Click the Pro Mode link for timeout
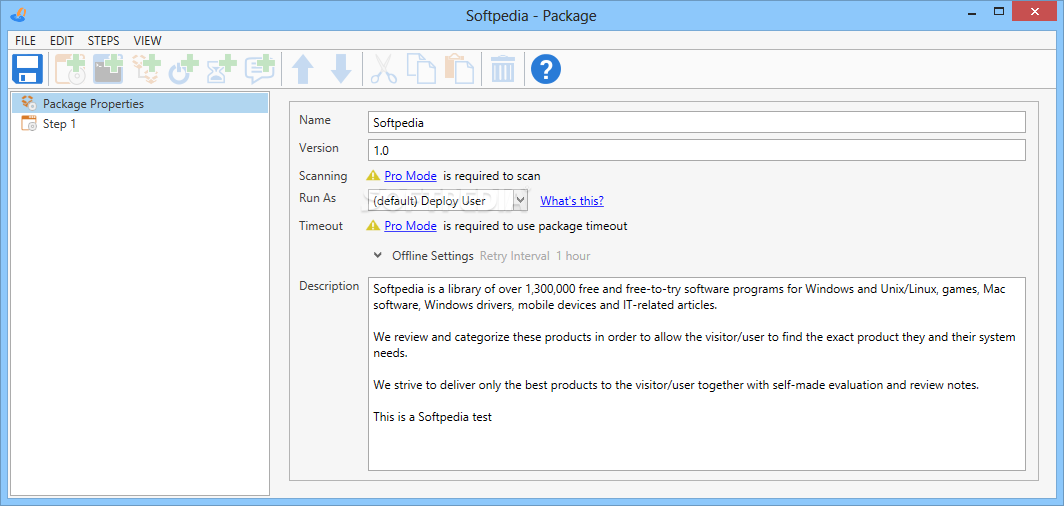Screen dimensions: 1064x506 (410, 226)
